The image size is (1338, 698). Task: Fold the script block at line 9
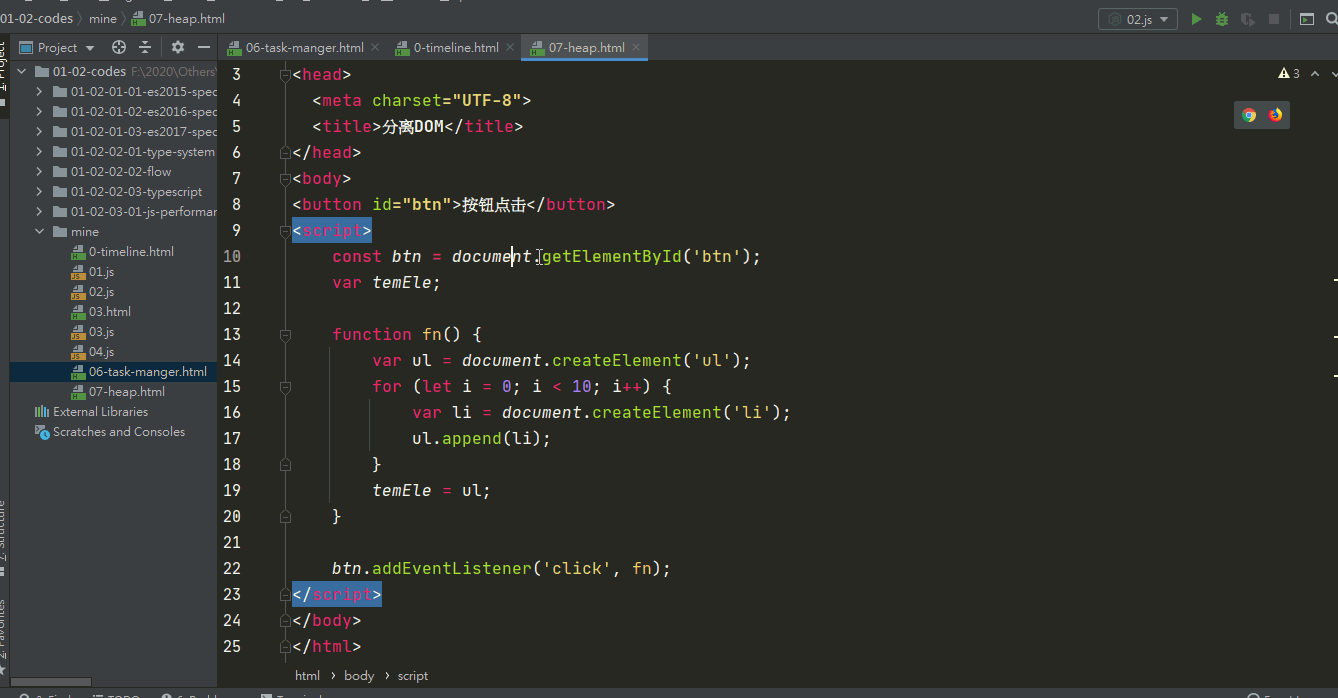coord(285,230)
